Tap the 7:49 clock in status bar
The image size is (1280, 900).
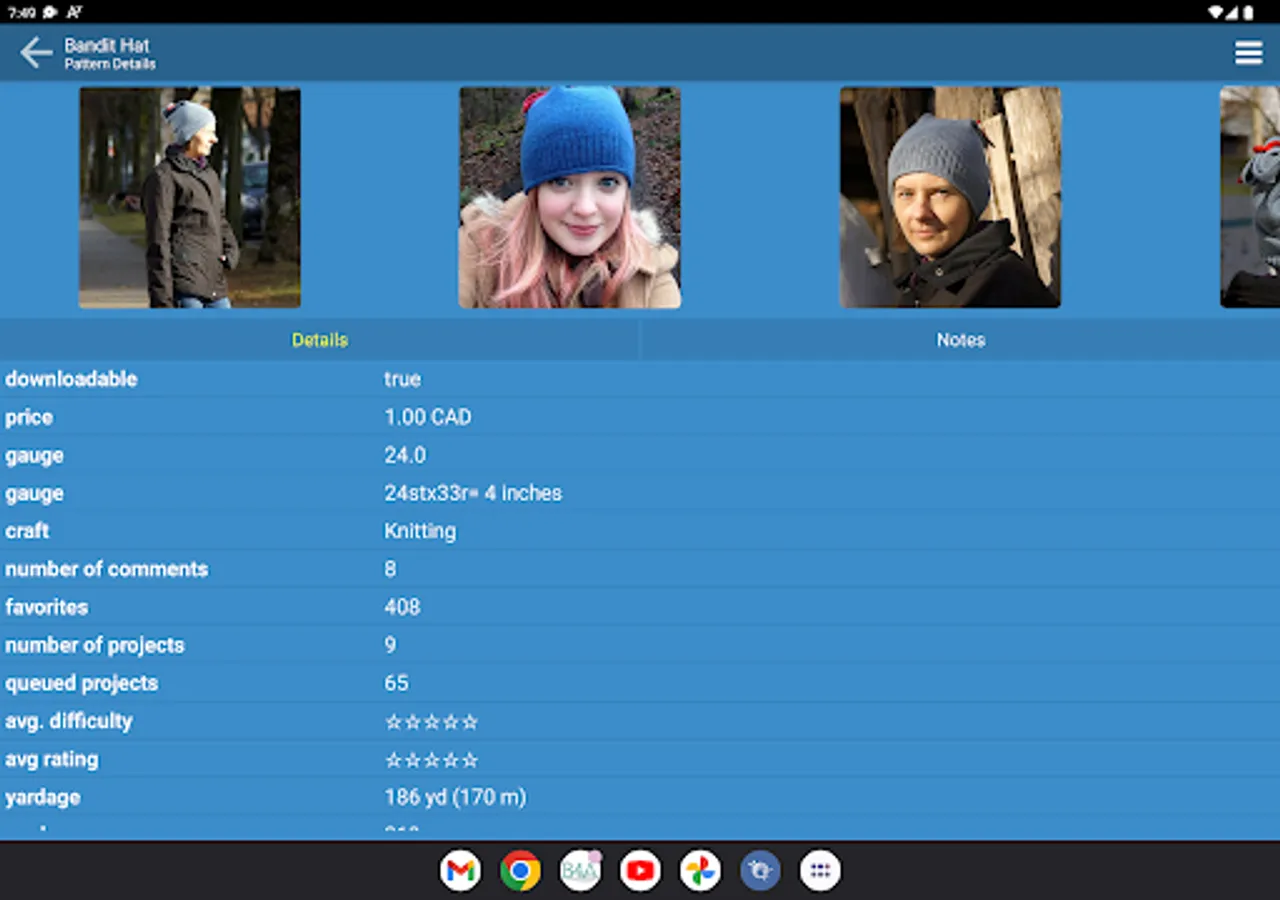pos(21,12)
